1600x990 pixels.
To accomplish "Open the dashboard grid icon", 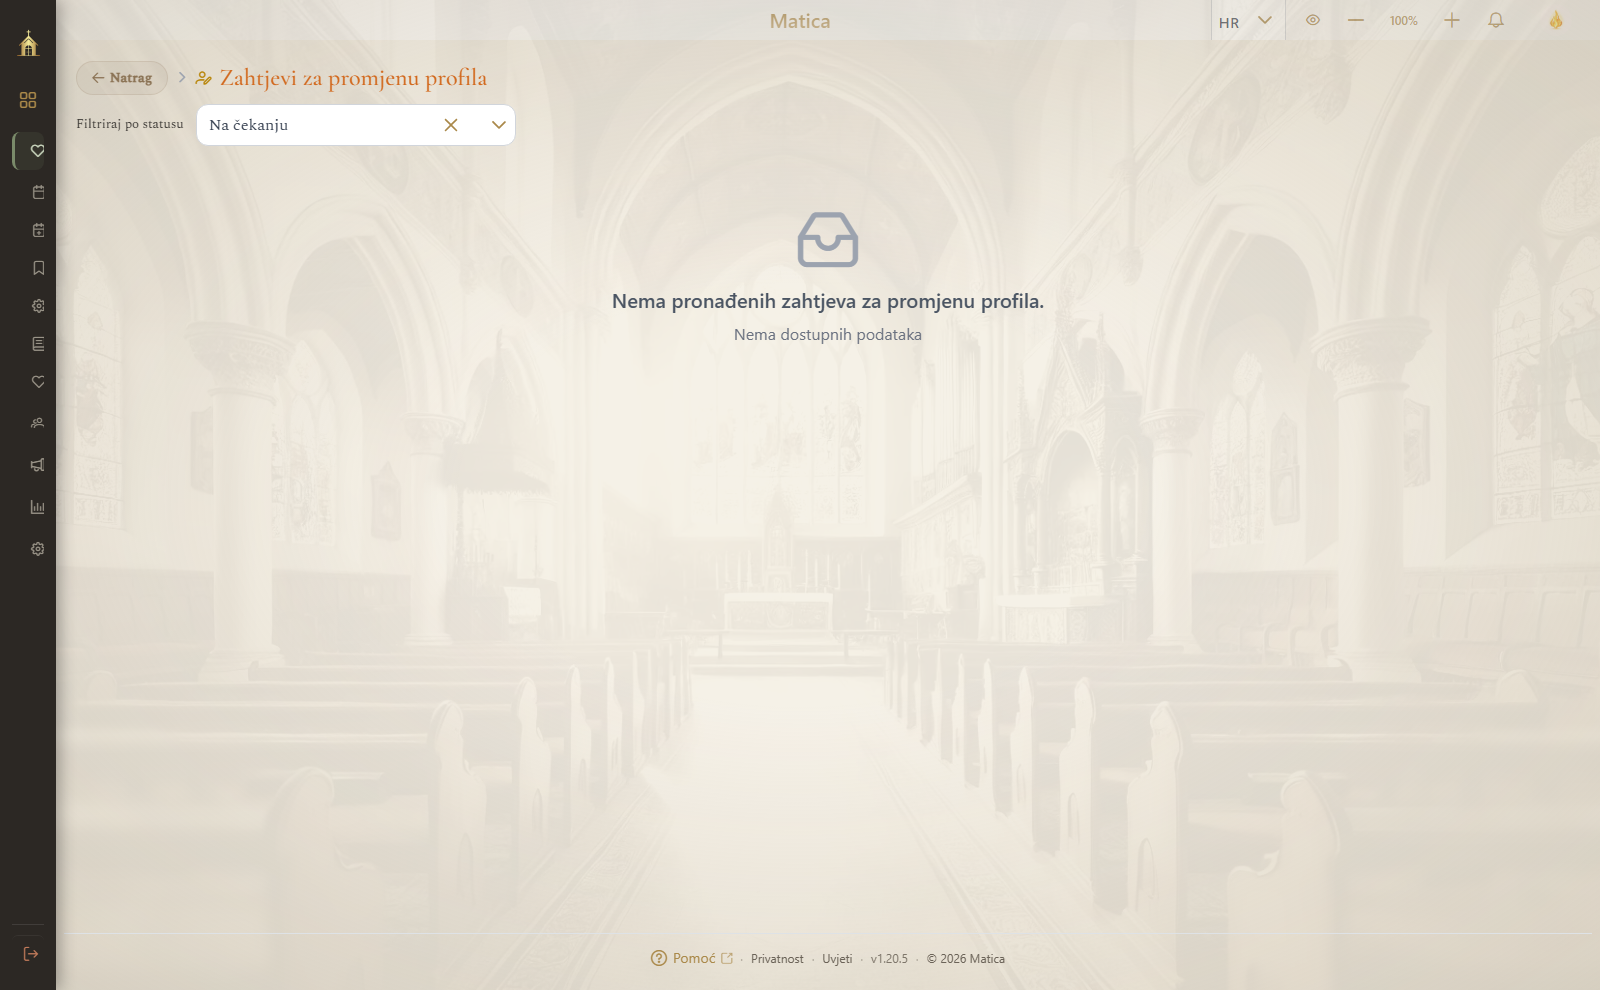I will pyautogui.click(x=28, y=100).
